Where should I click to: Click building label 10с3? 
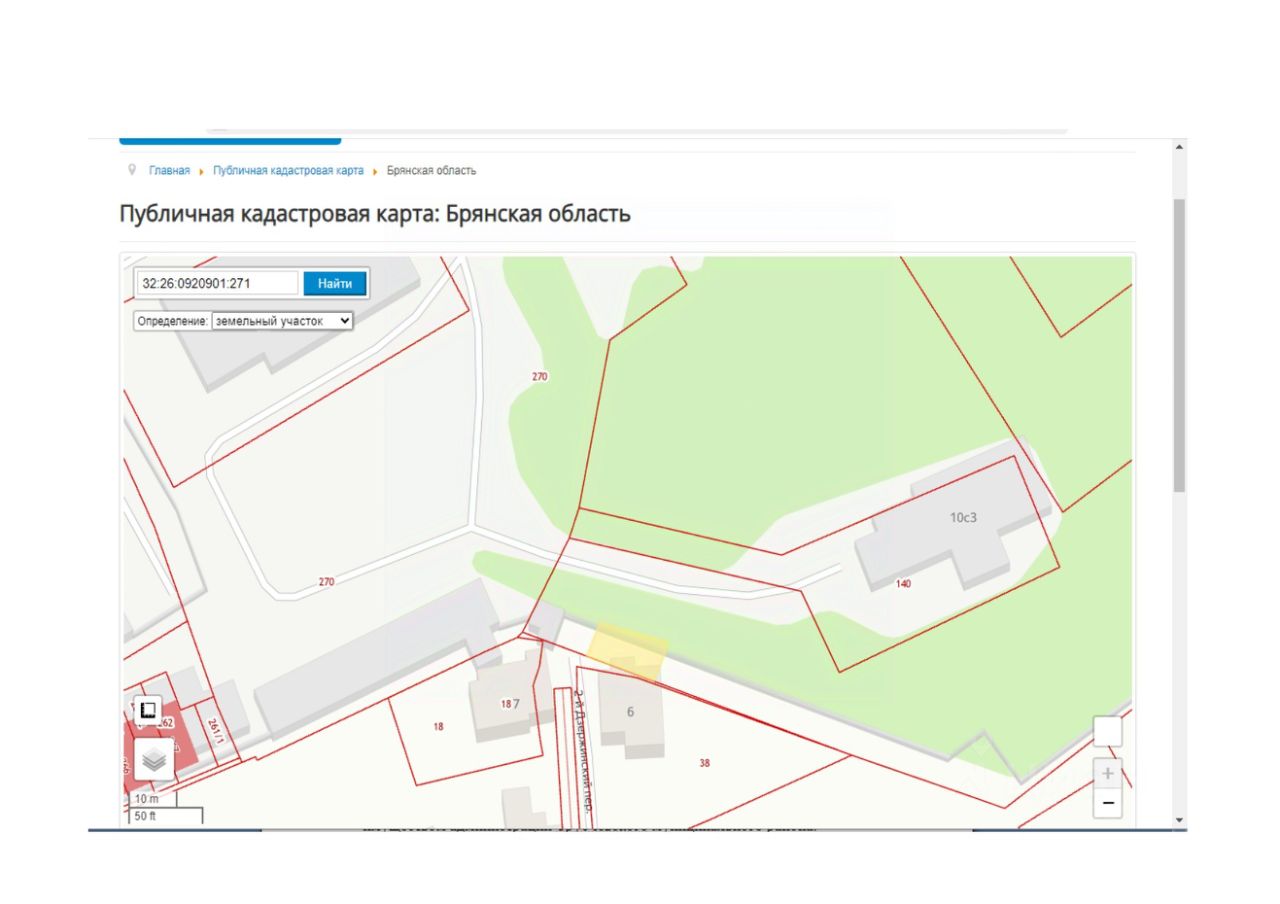963,518
